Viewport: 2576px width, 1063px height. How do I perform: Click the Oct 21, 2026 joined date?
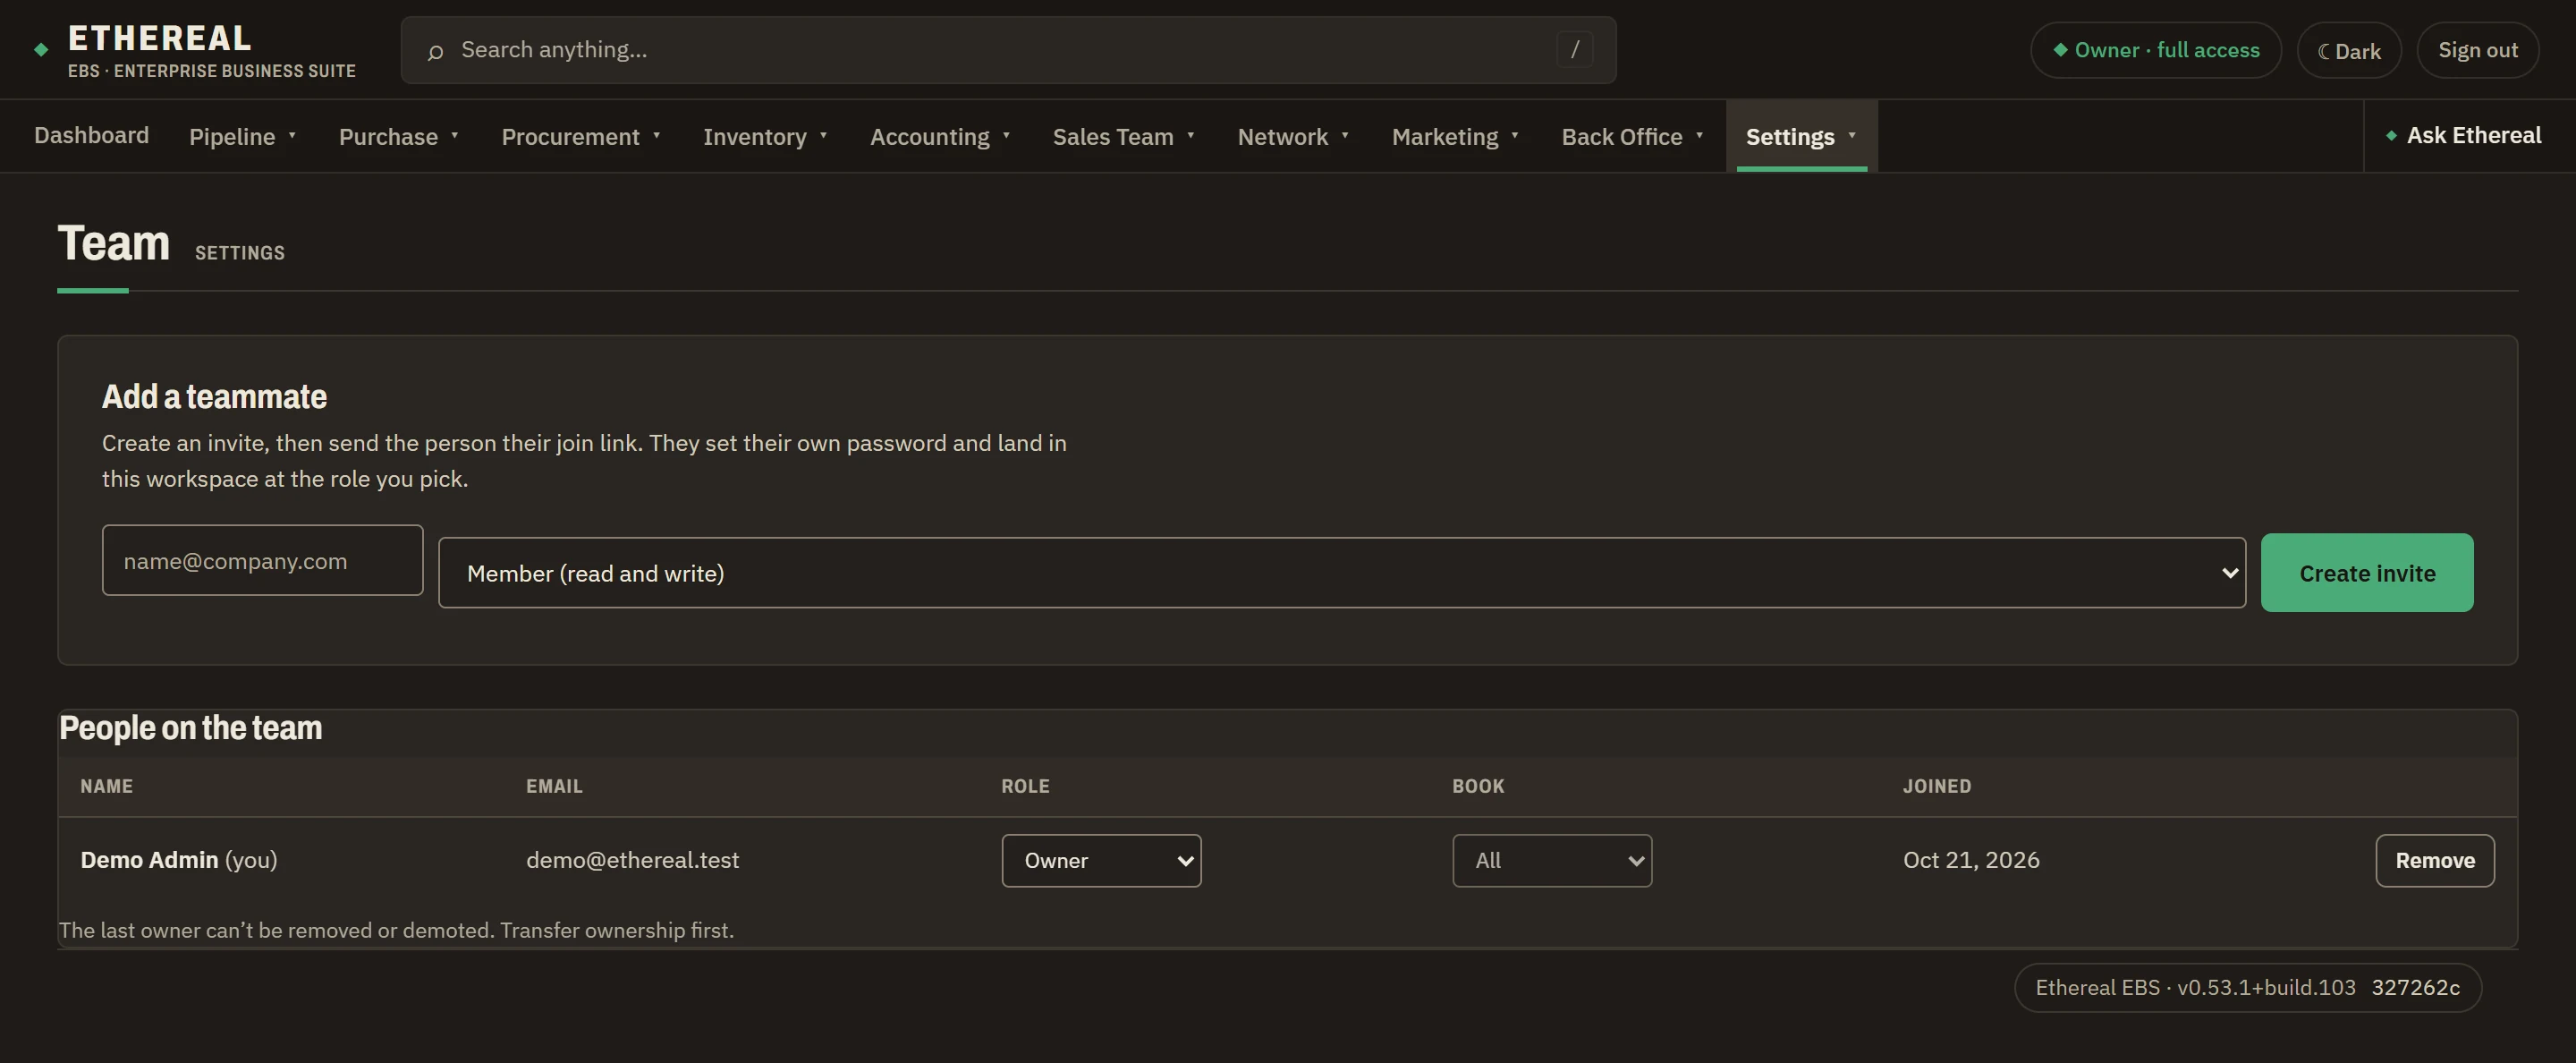[x=1970, y=860]
